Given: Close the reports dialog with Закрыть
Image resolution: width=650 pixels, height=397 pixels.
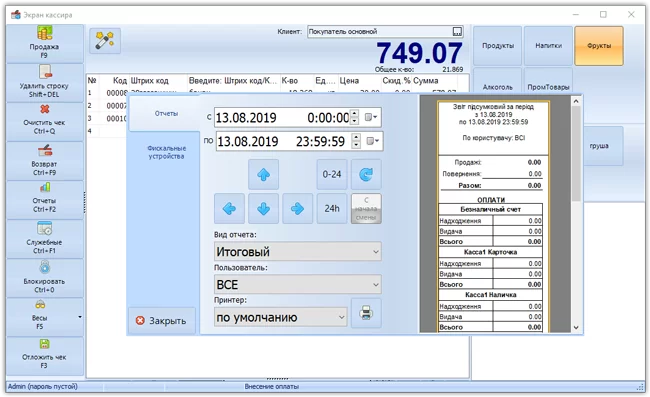Looking at the screenshot, I should (x=162, y=320).
